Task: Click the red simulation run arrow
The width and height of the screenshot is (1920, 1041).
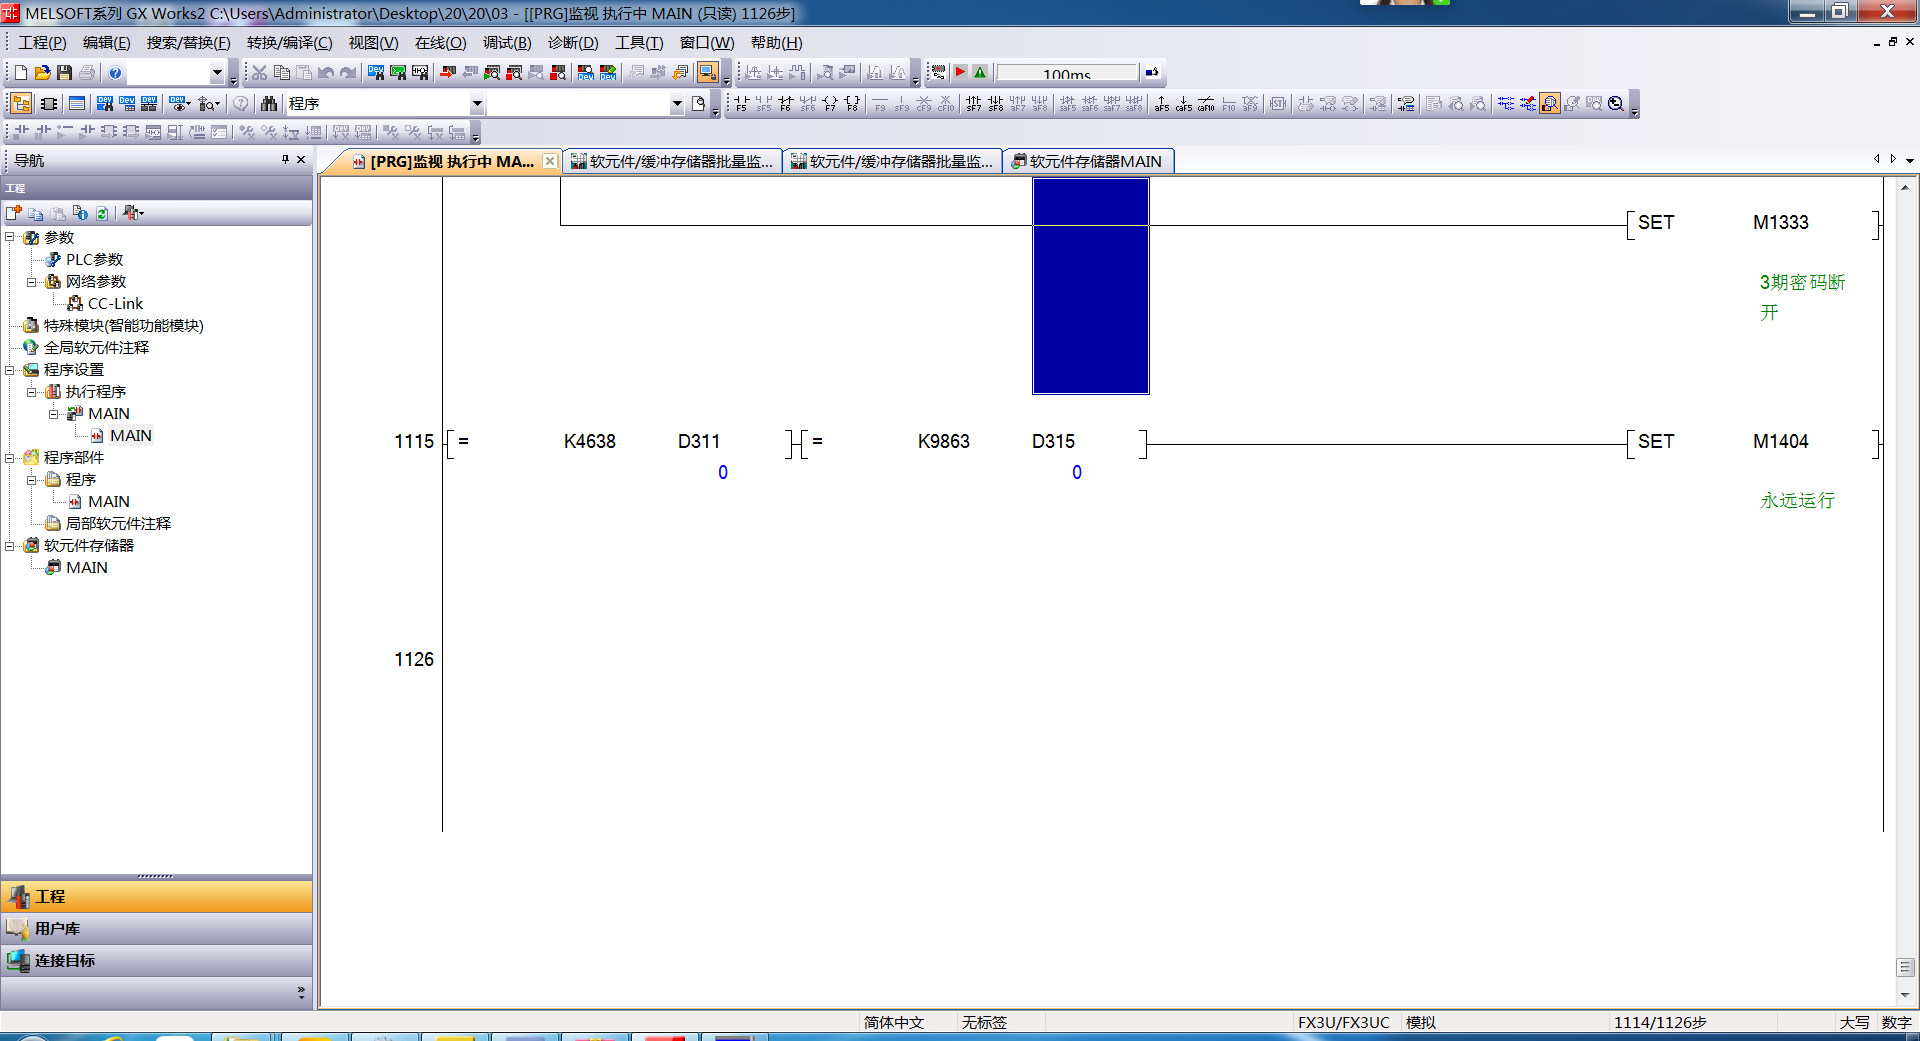Action: coord(960,72)
